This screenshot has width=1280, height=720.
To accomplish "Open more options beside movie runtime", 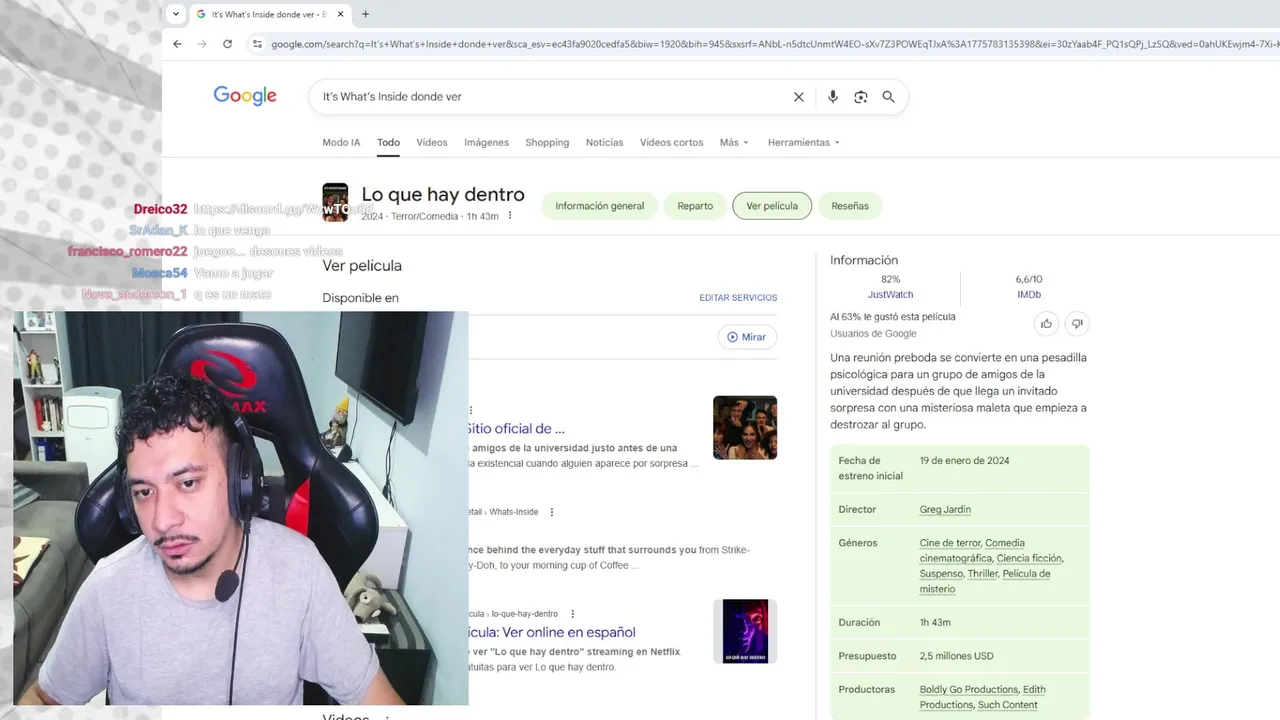I will (x=510, y=216).
